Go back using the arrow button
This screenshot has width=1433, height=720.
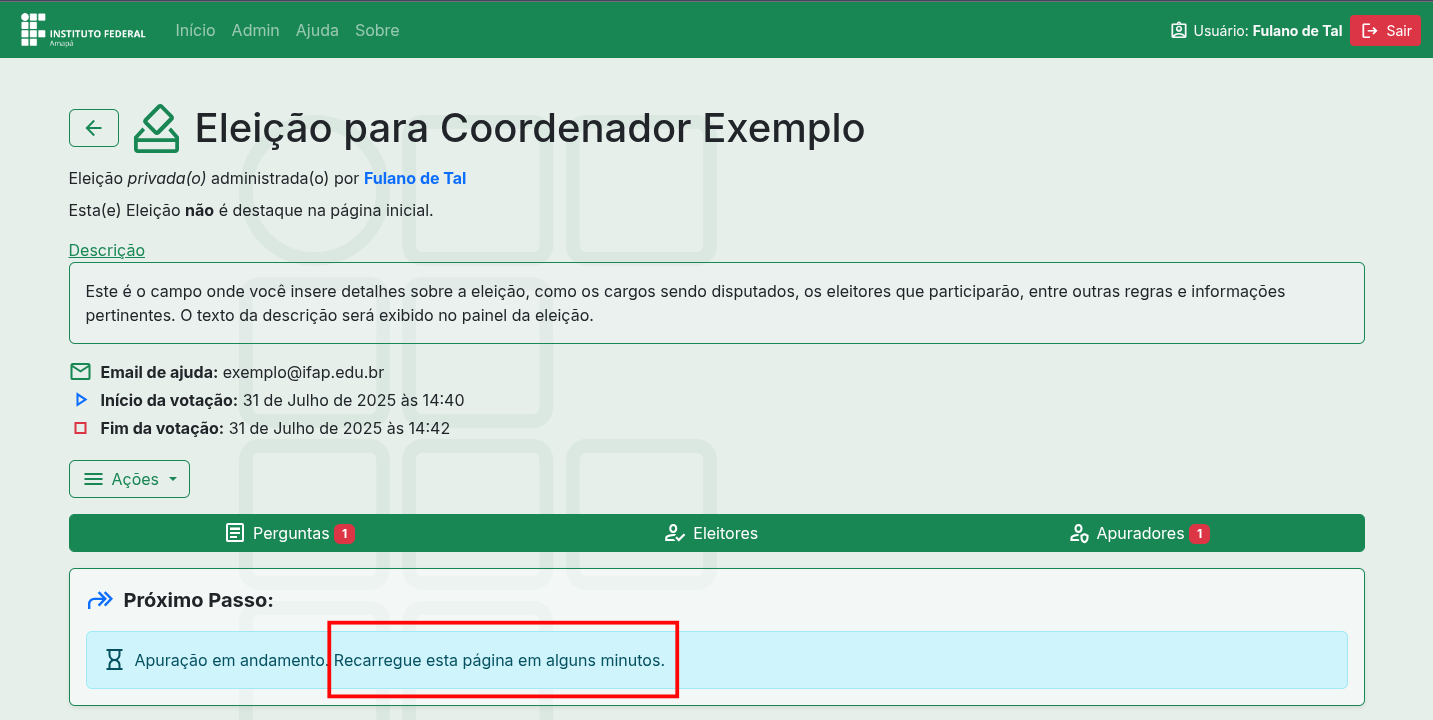point(94,128)
